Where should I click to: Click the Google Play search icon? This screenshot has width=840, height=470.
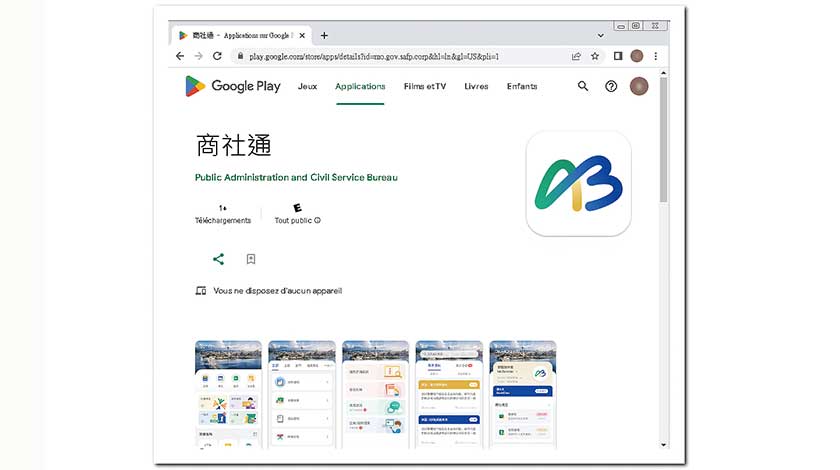pos(583,86)
